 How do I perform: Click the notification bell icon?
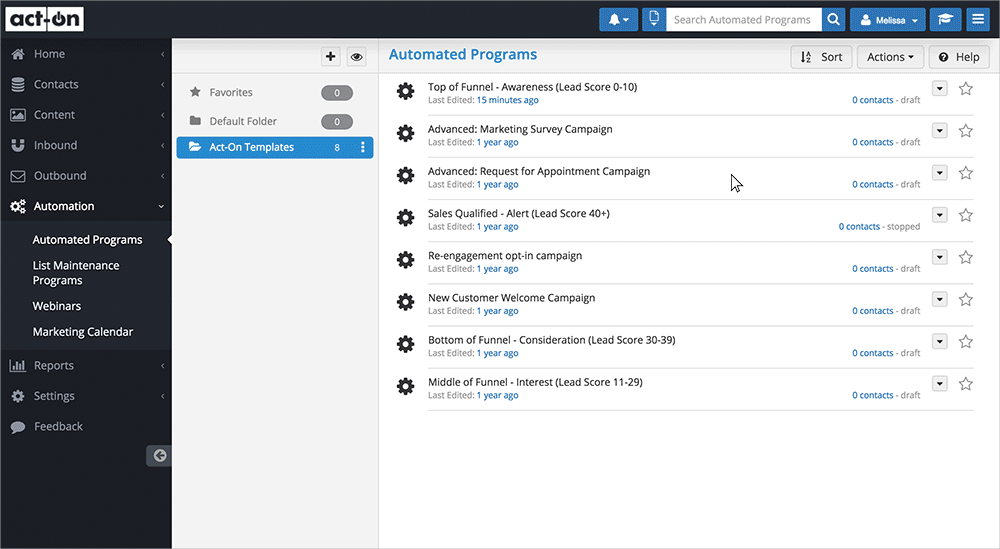[618, 20]
